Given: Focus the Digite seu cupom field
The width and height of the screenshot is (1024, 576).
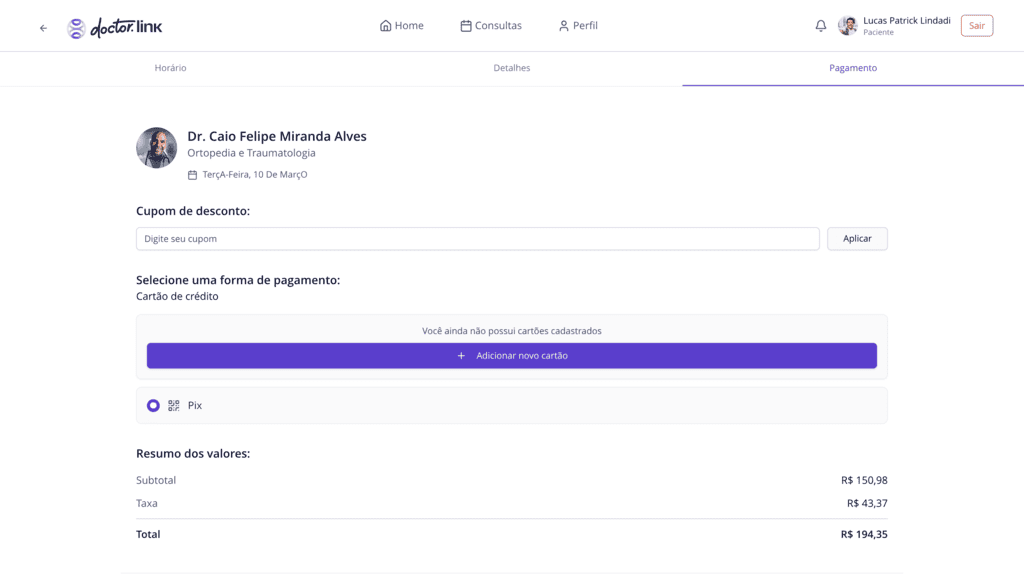Looking at the screenshot, I should (x=478, y=239).
